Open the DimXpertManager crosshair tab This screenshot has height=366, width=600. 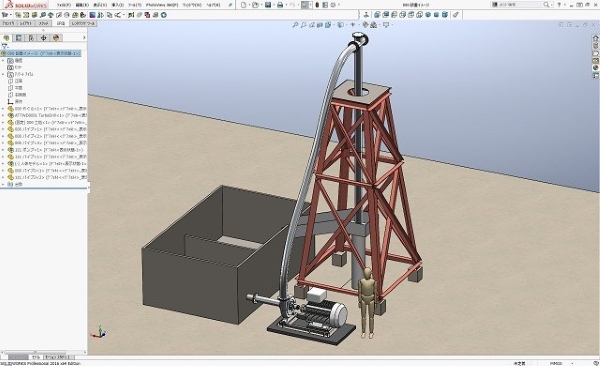(43, 38)
